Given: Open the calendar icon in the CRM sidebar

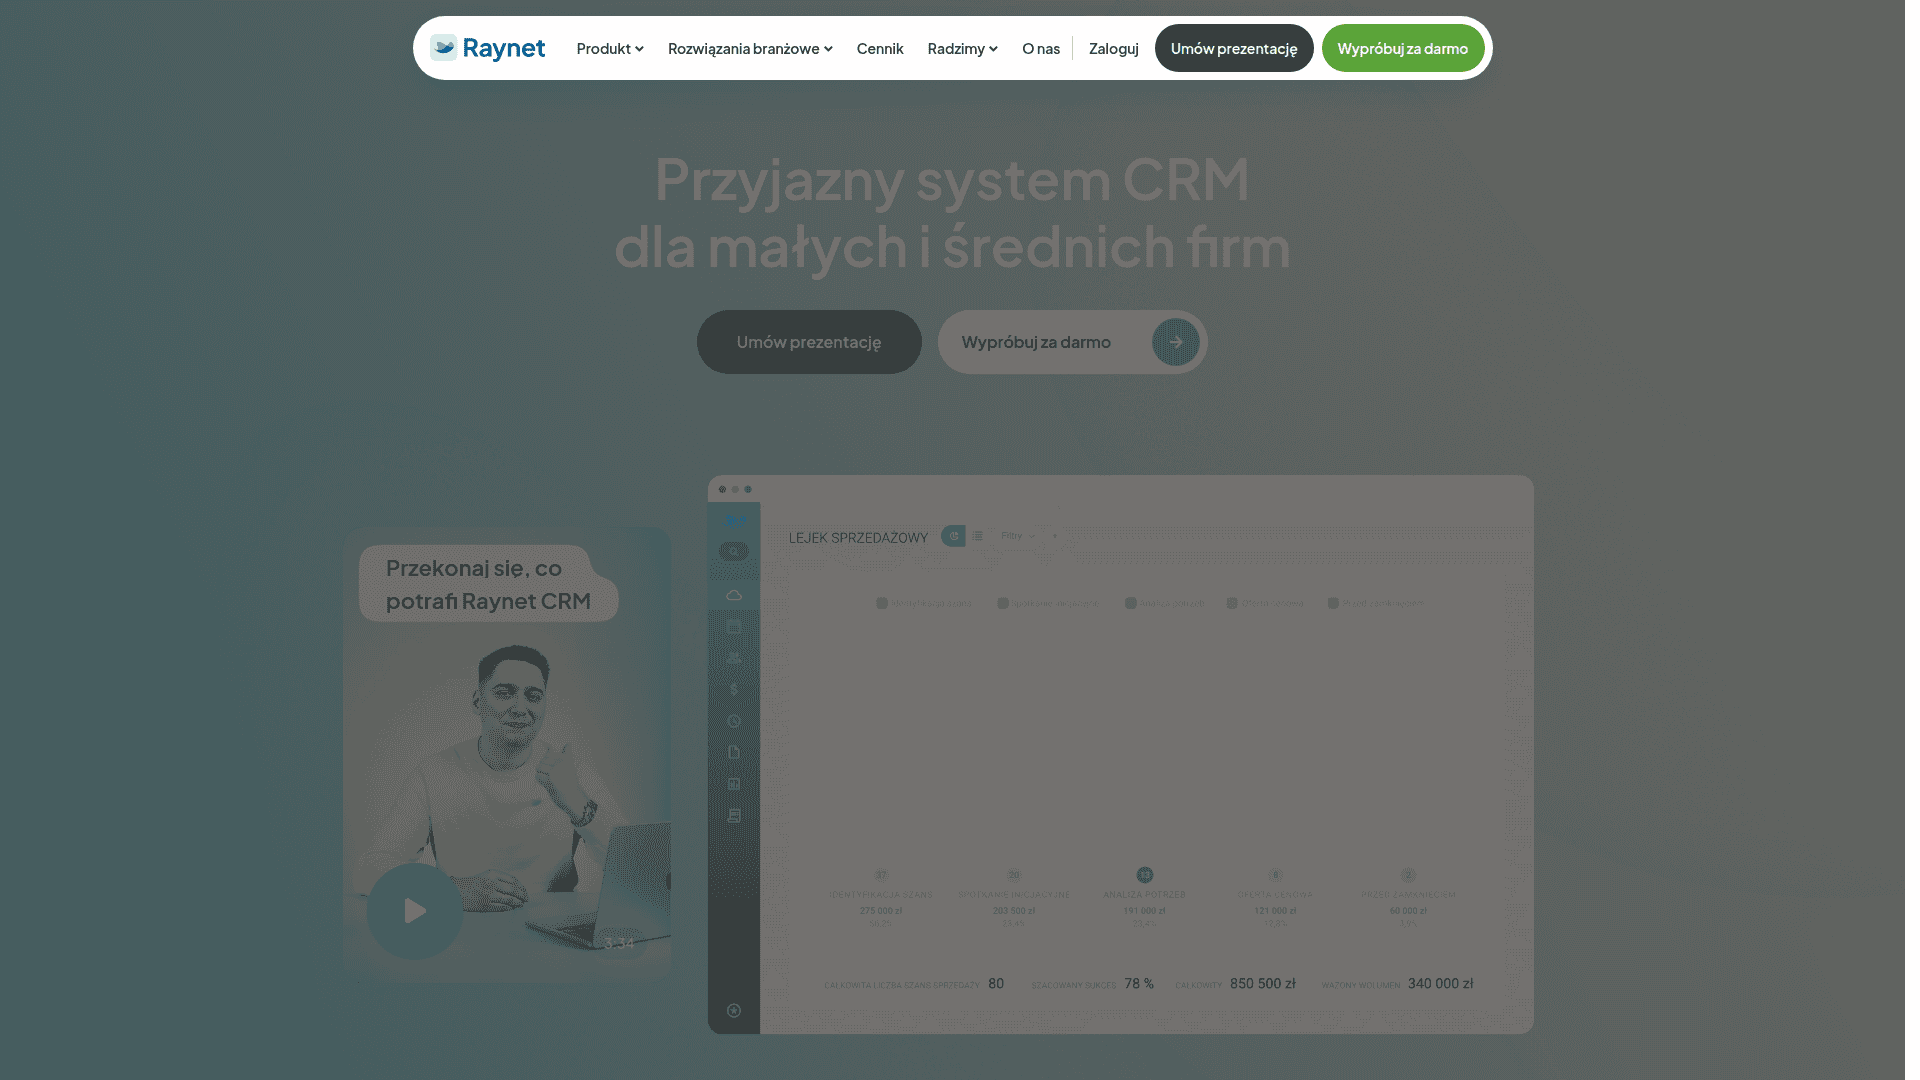Looking at the screenshot, I should pyautogui.click(x=734, y=627).
